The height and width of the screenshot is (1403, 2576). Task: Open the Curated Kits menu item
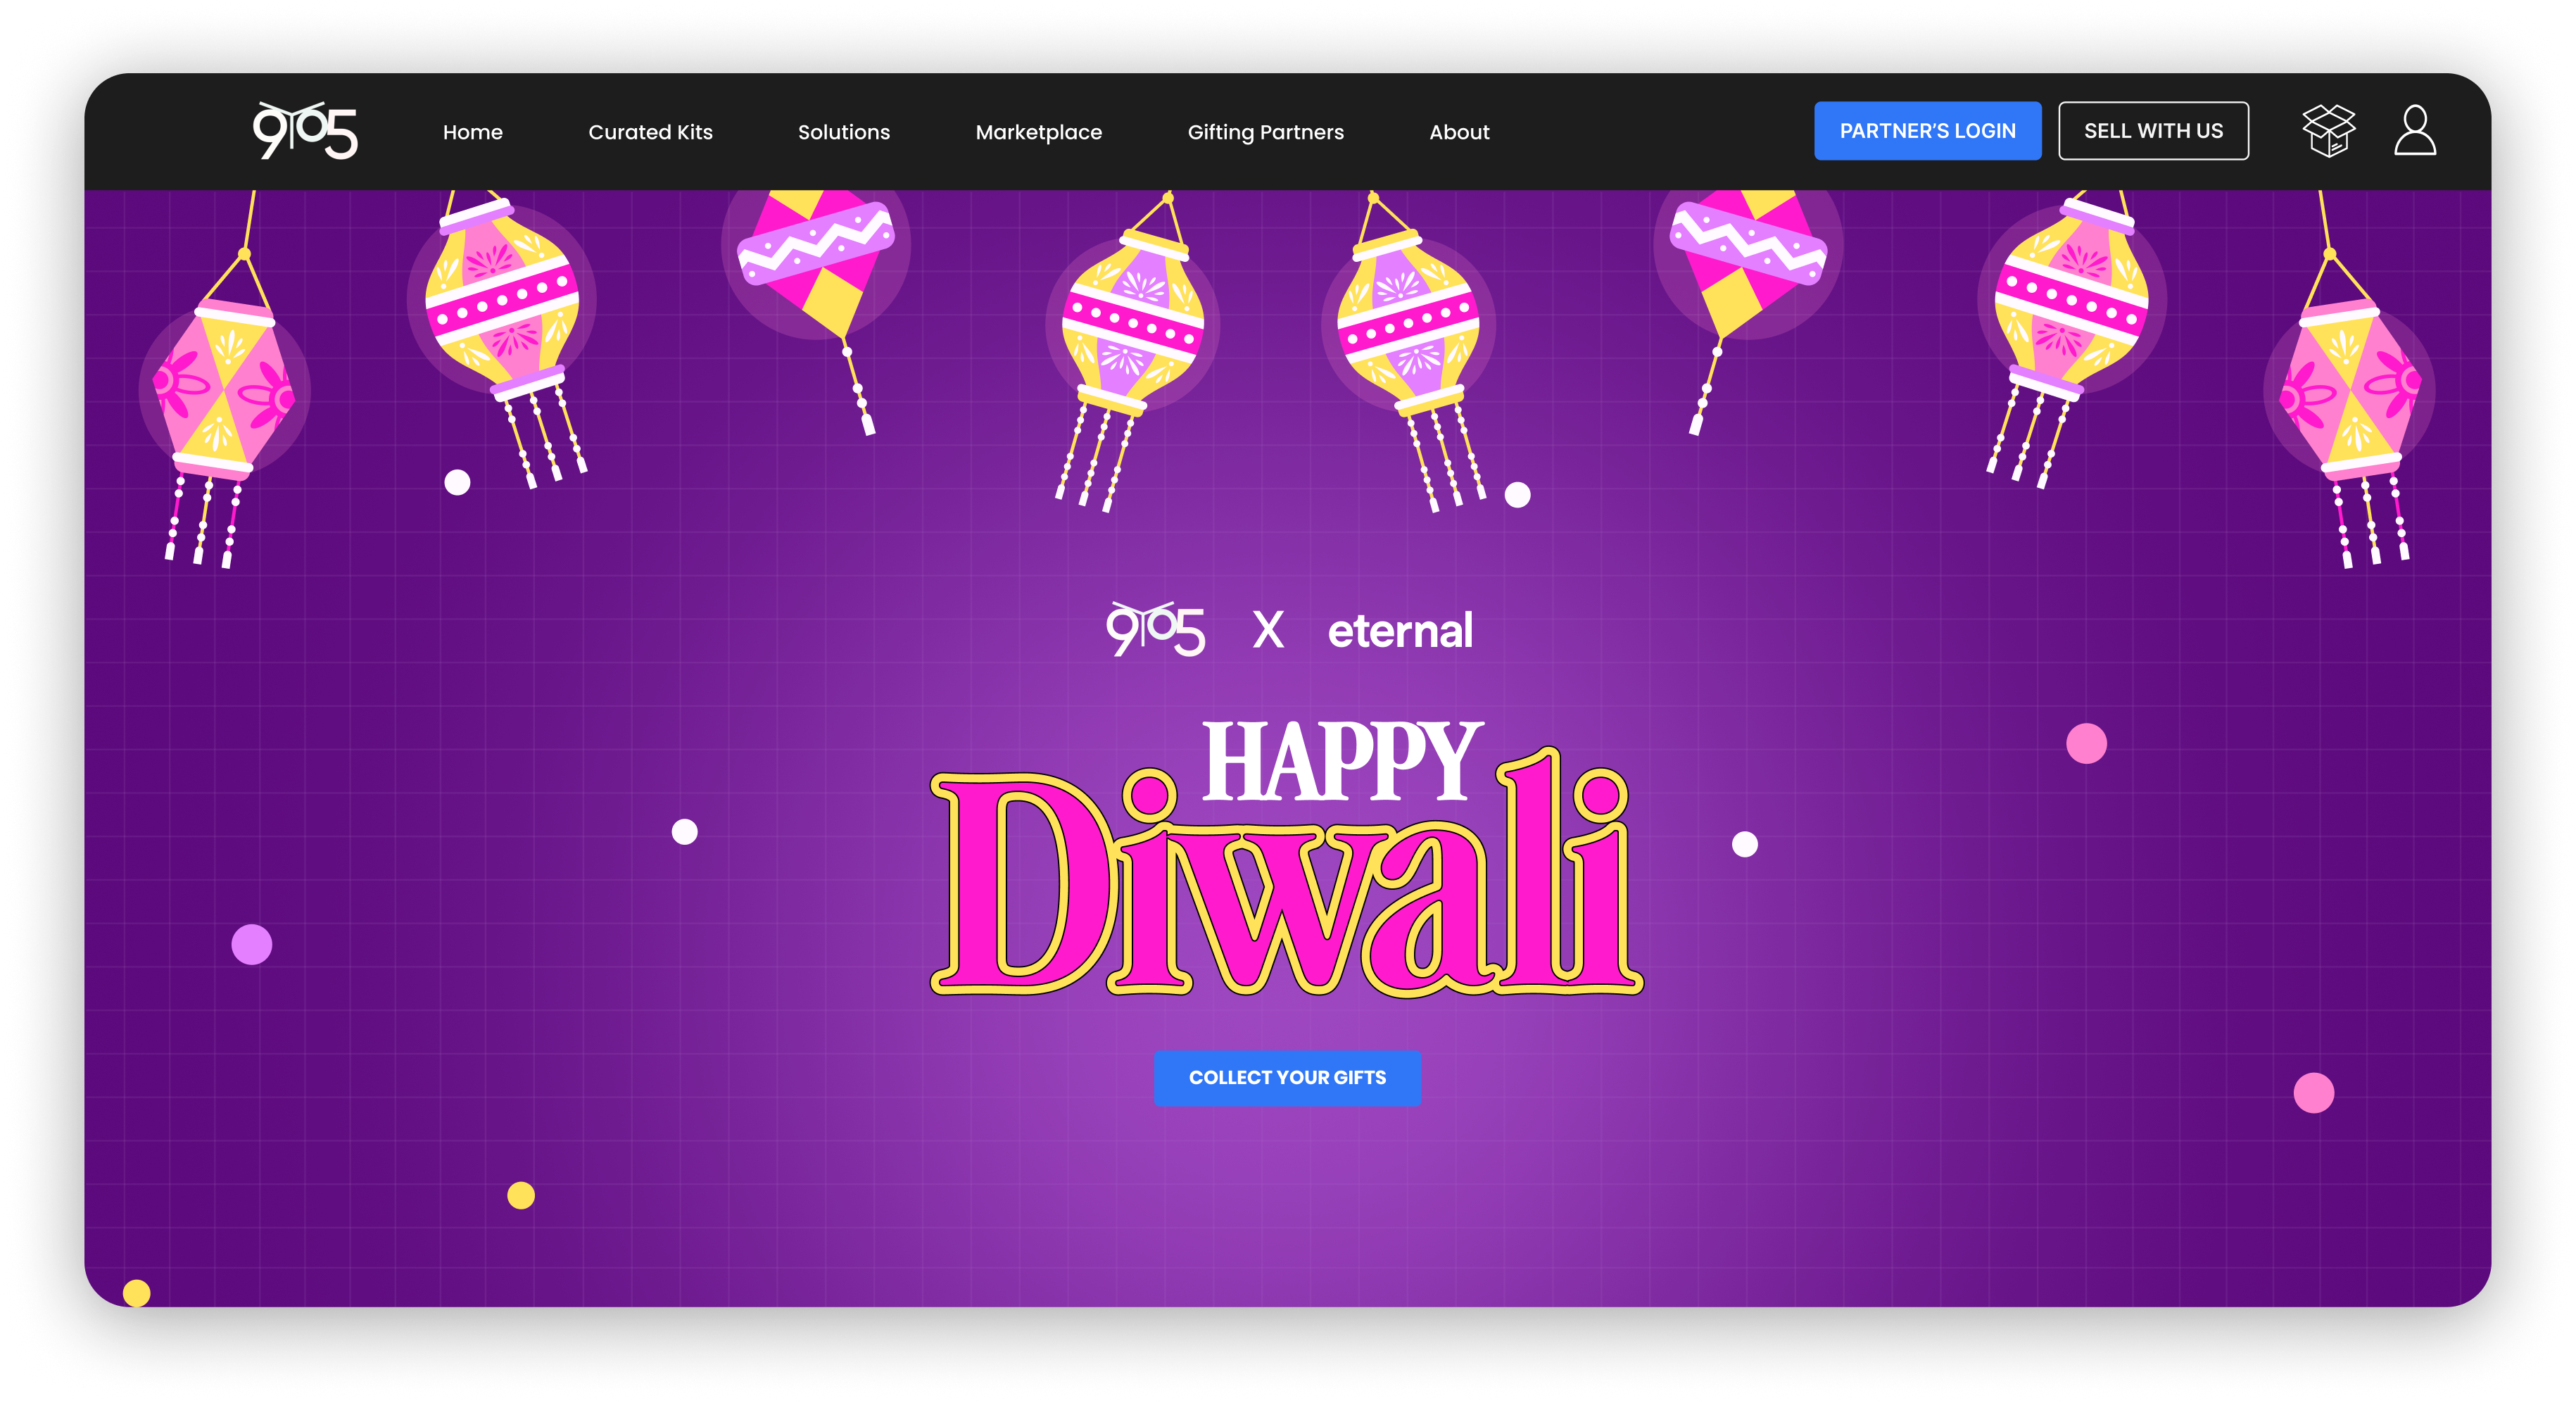pos(650,132)
